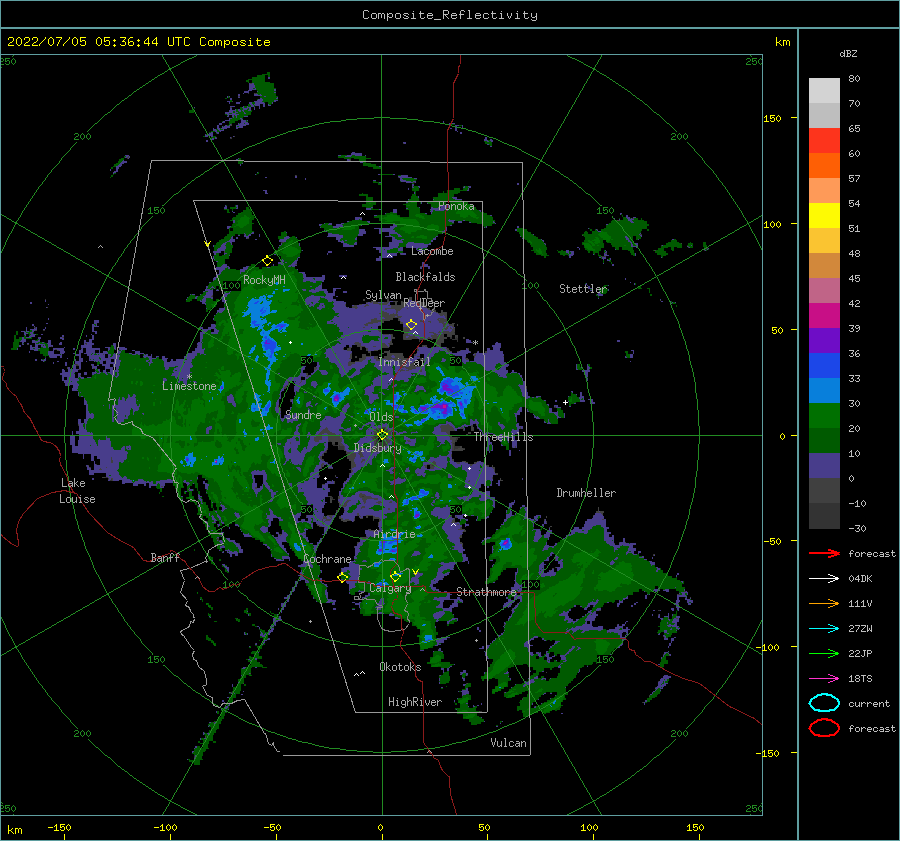
Task: Click the Banff label on the map
Action: tap(165, 557)
